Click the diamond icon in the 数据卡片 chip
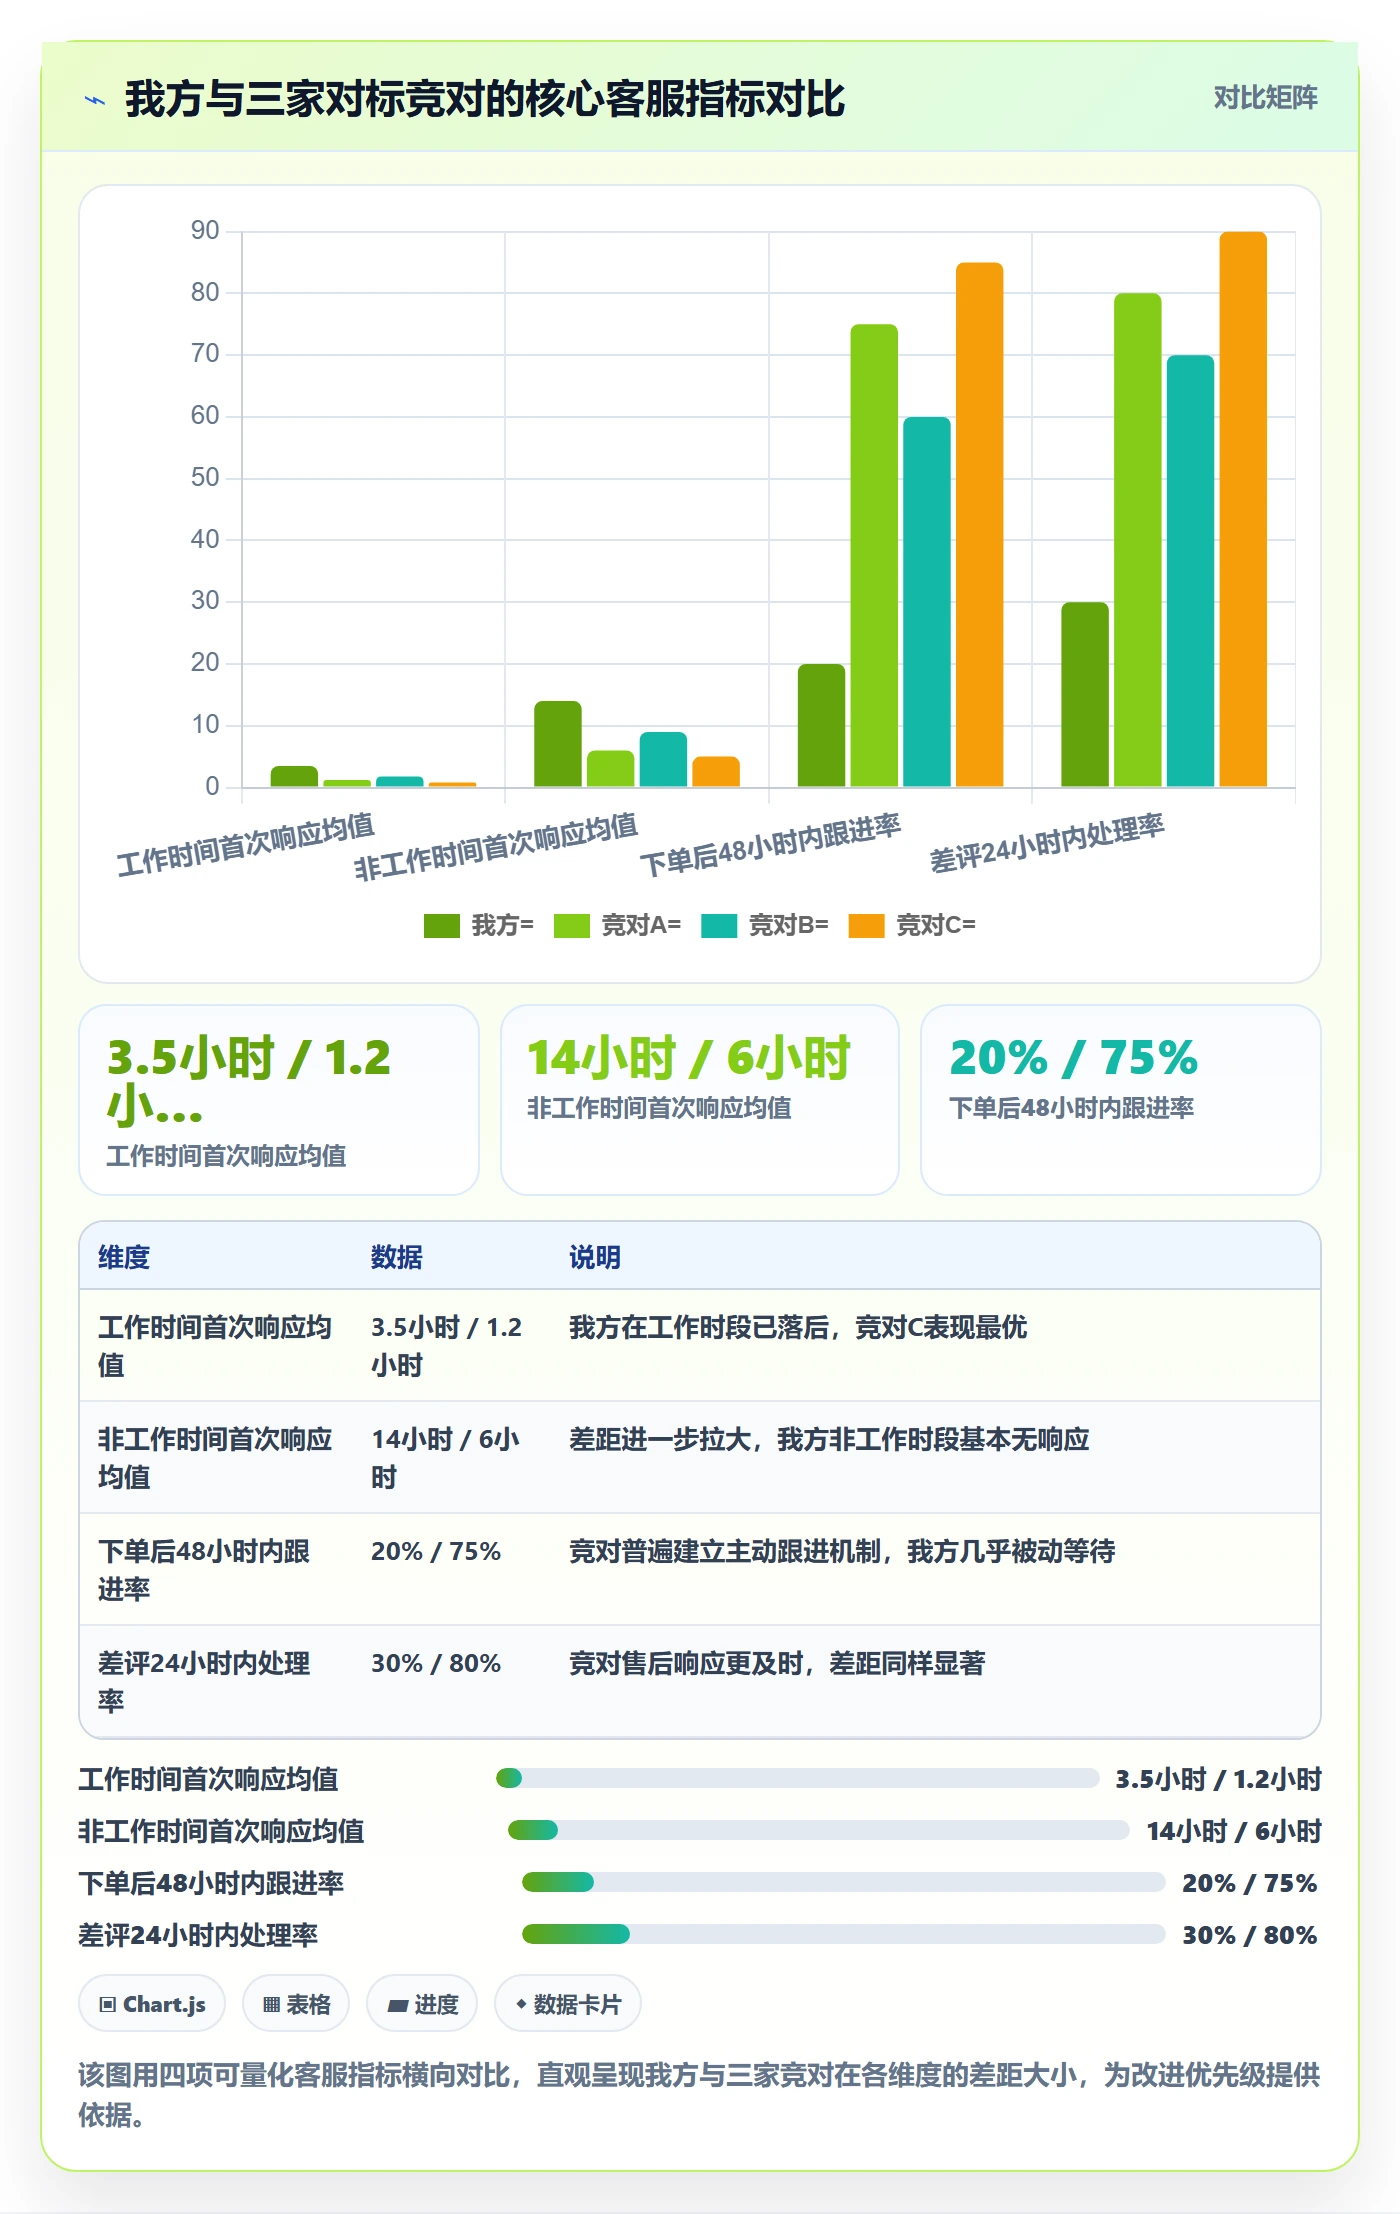Viewport: 1400px width, 2214px height. (521, 2005)
